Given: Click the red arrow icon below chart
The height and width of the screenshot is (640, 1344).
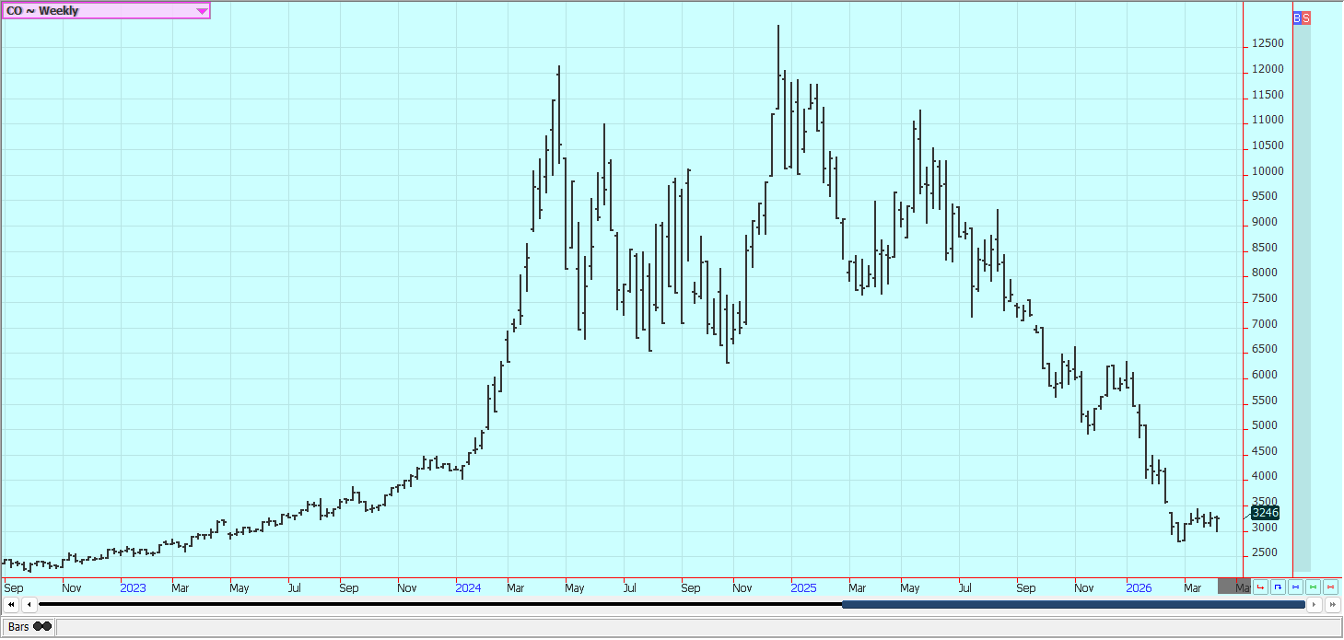Looking at the screenshot, I should coord(1260,587).
